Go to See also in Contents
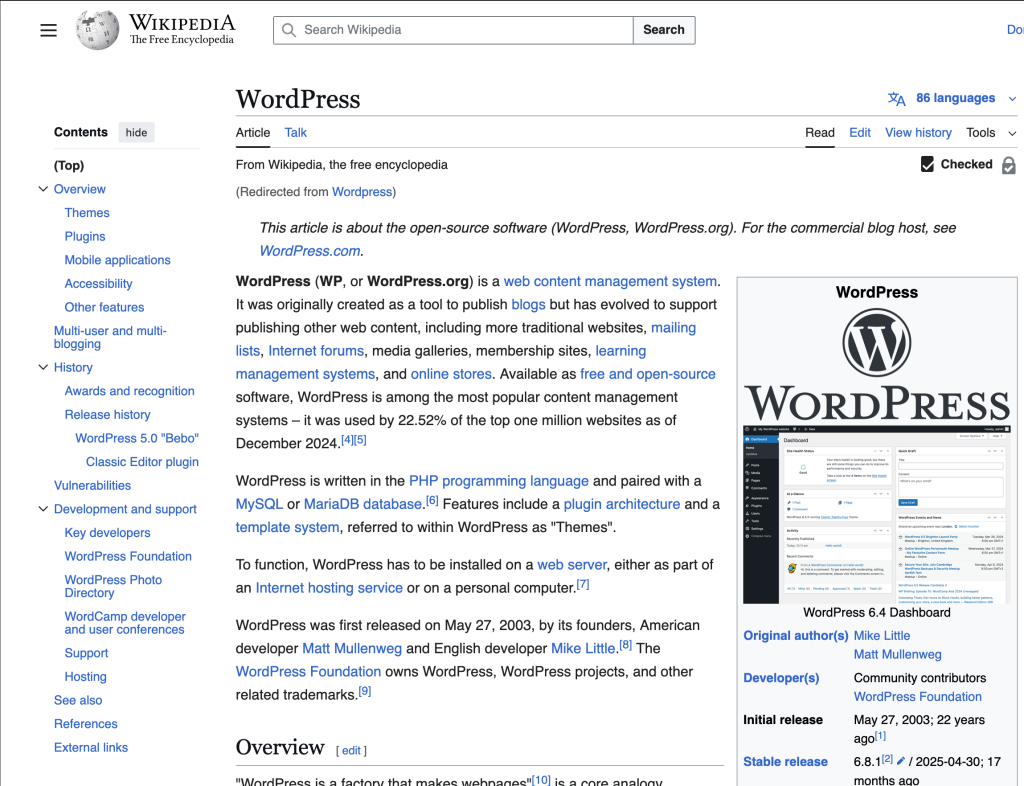1024x786 pixels. pos(78,700)
